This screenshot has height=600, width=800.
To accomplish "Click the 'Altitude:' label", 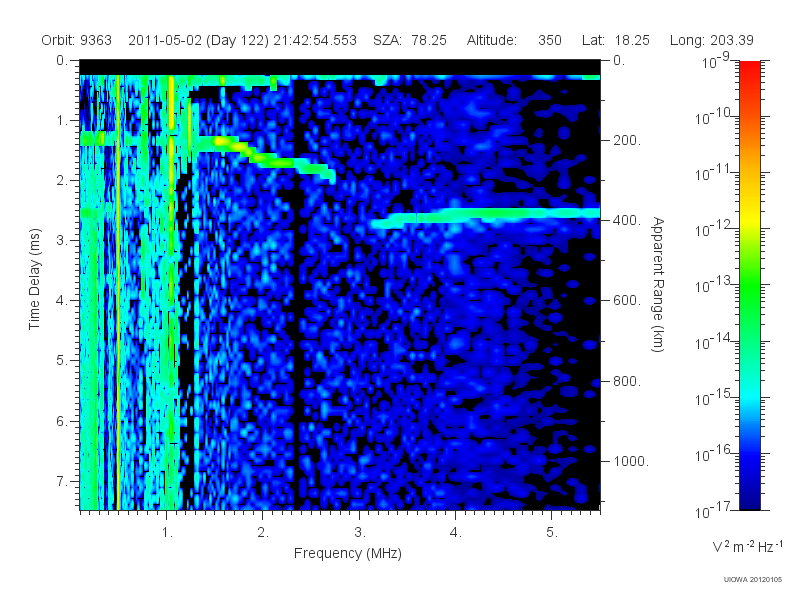I will tap(491, 40).
